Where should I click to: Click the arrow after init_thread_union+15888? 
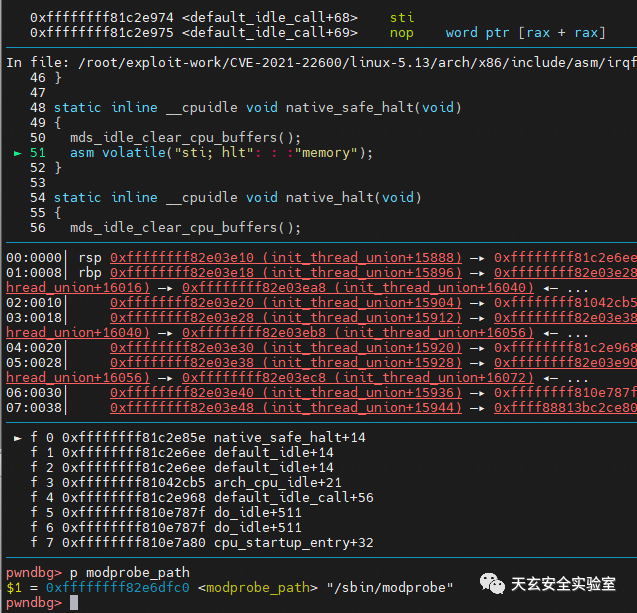coord(477,258)
